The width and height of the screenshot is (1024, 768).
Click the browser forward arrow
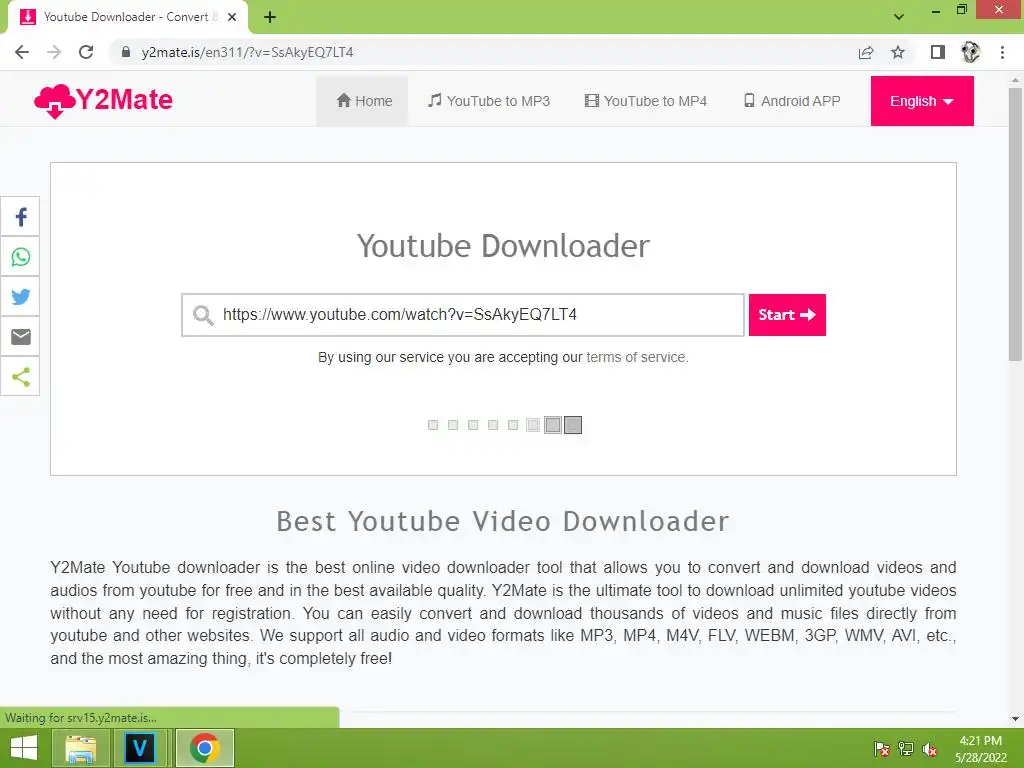pos(54,52)
